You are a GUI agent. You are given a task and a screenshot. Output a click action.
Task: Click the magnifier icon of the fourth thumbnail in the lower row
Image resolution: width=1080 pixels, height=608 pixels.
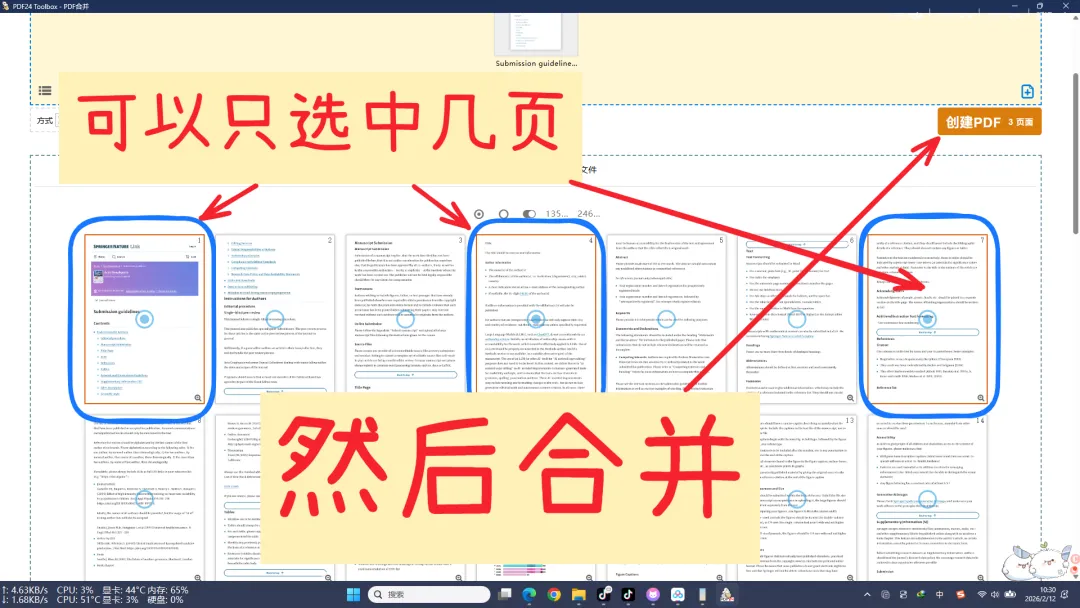(589, 578)
